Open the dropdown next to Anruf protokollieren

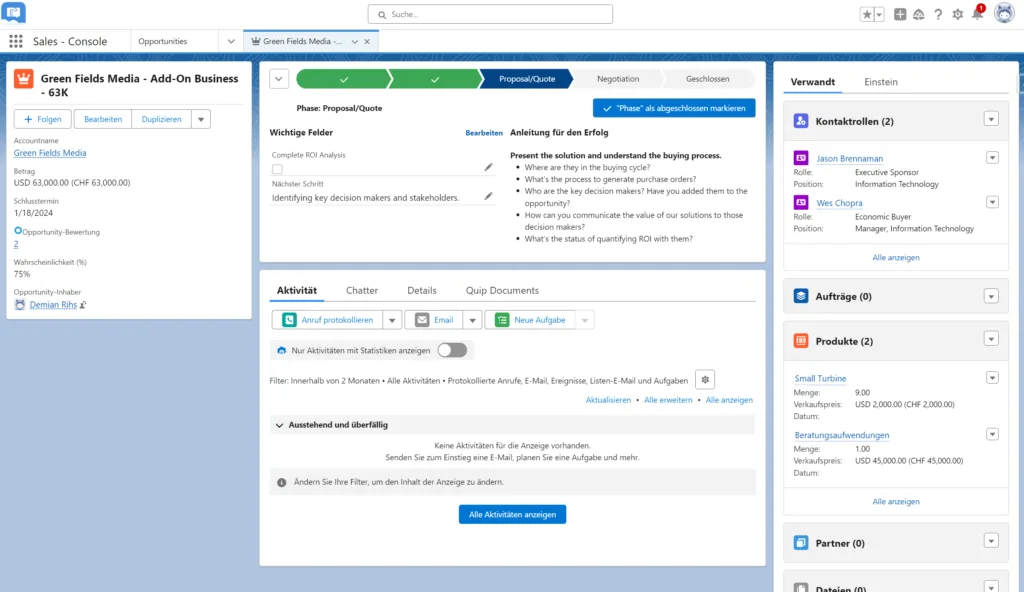tap(393, 320)
